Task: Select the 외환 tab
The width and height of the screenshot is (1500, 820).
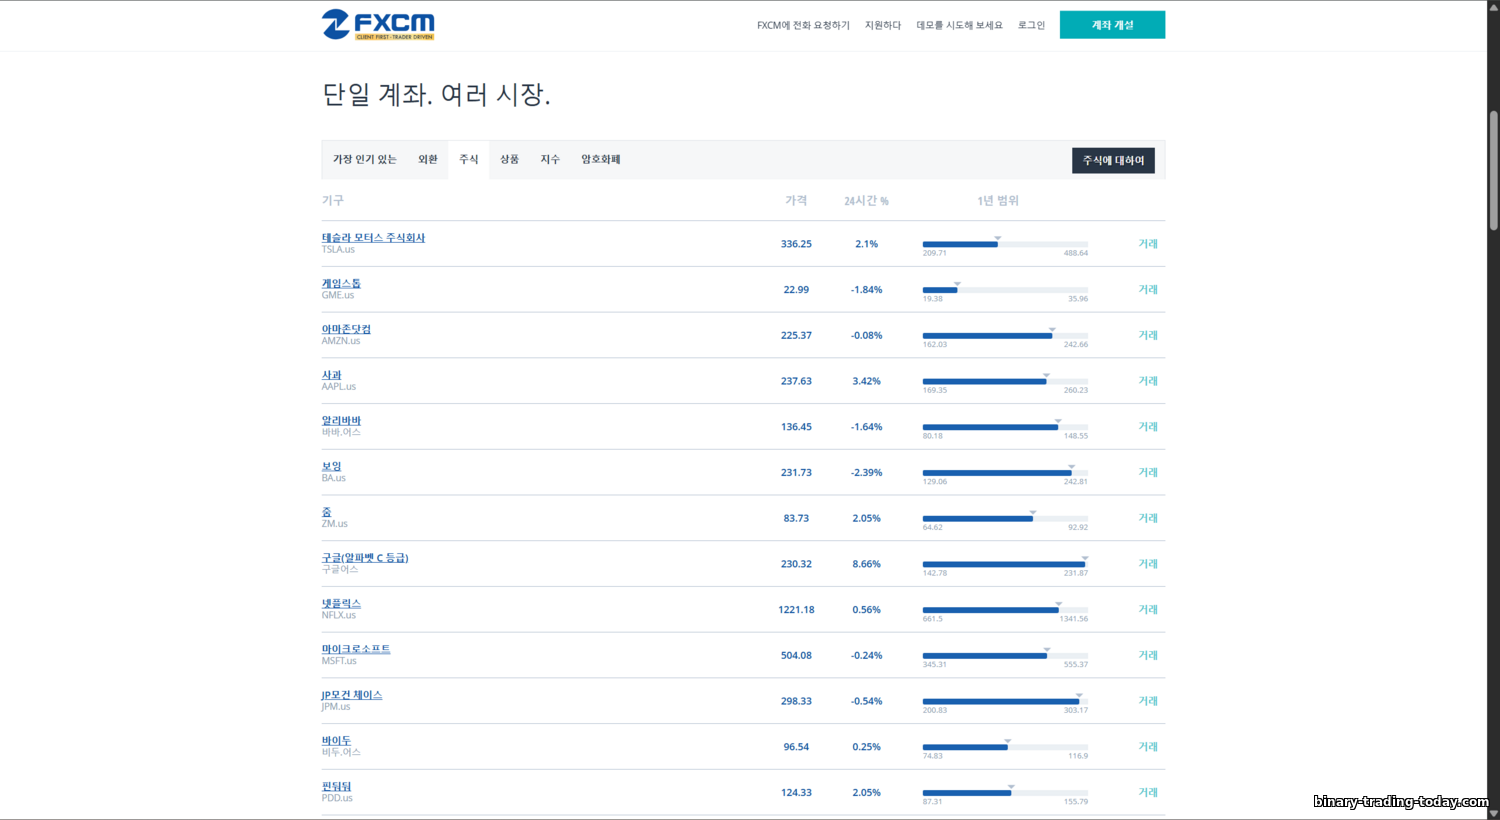Action: coord(428,159)
